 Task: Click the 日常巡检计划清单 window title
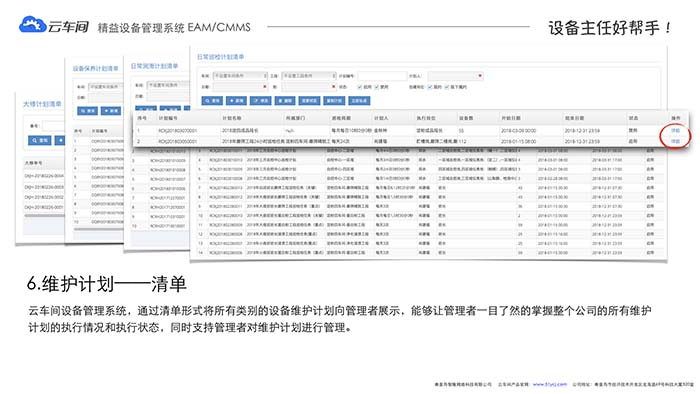click(x=221, y=57)
